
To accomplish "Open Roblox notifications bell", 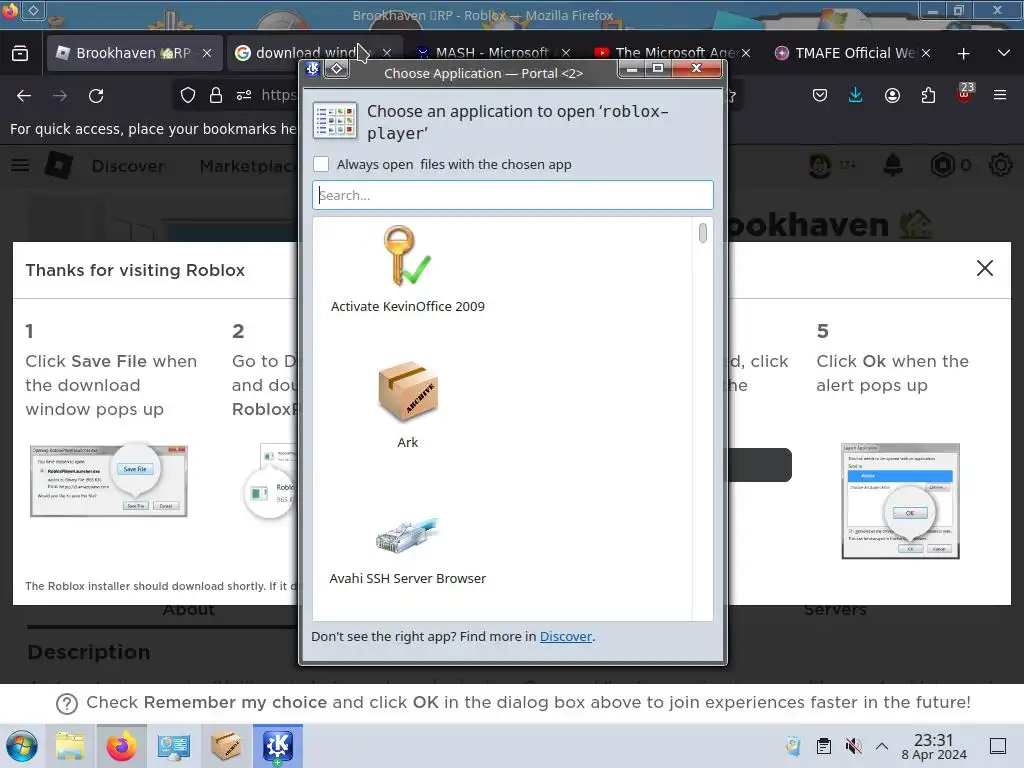I will 893,165.
